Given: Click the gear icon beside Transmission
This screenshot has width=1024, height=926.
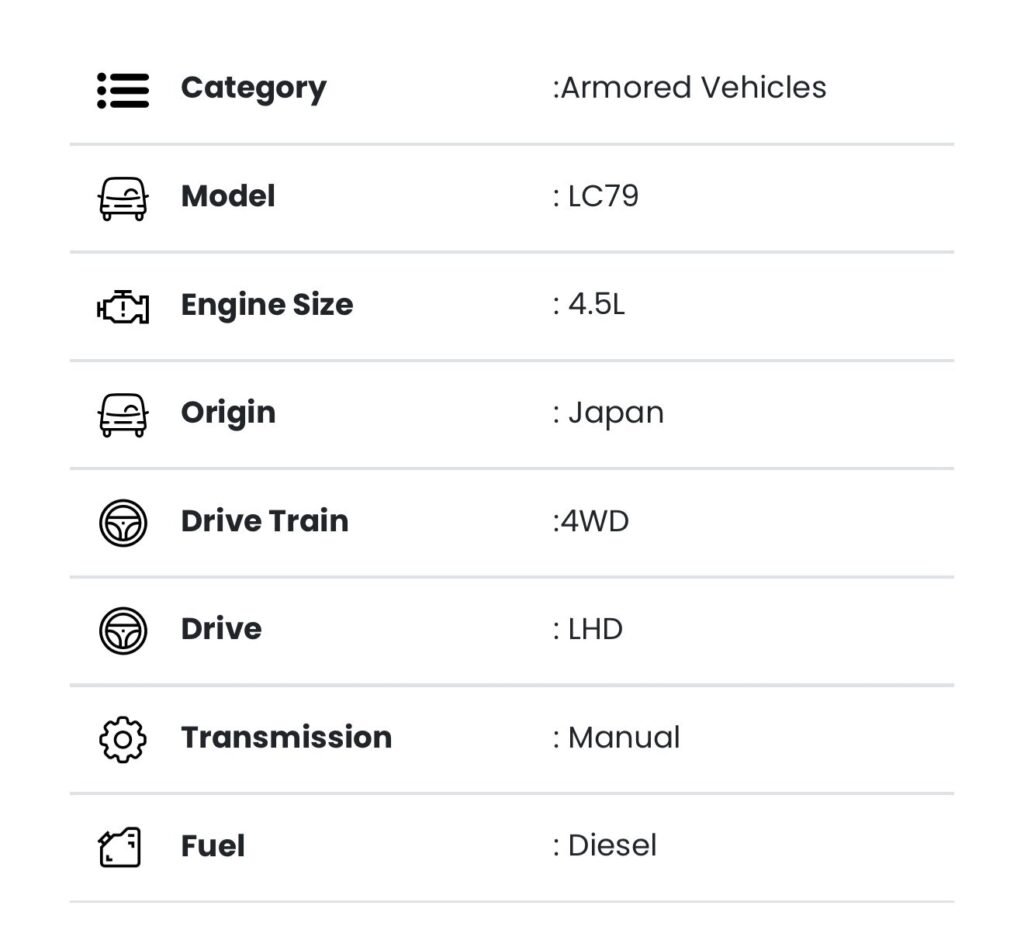Looking at the screenshot, I should click(123, 739).
